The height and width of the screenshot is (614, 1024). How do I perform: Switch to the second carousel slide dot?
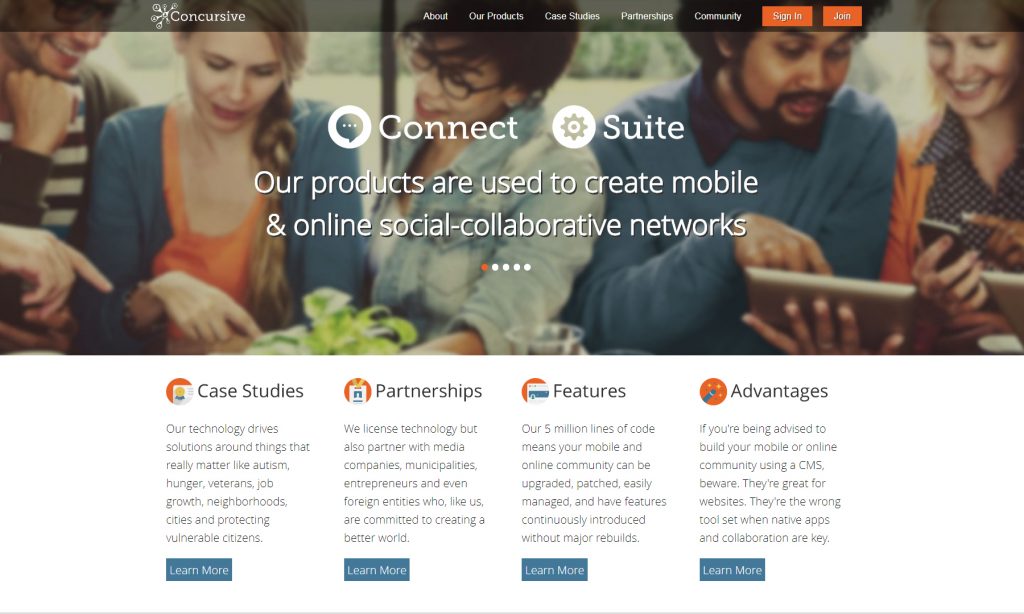pos(495,267)
